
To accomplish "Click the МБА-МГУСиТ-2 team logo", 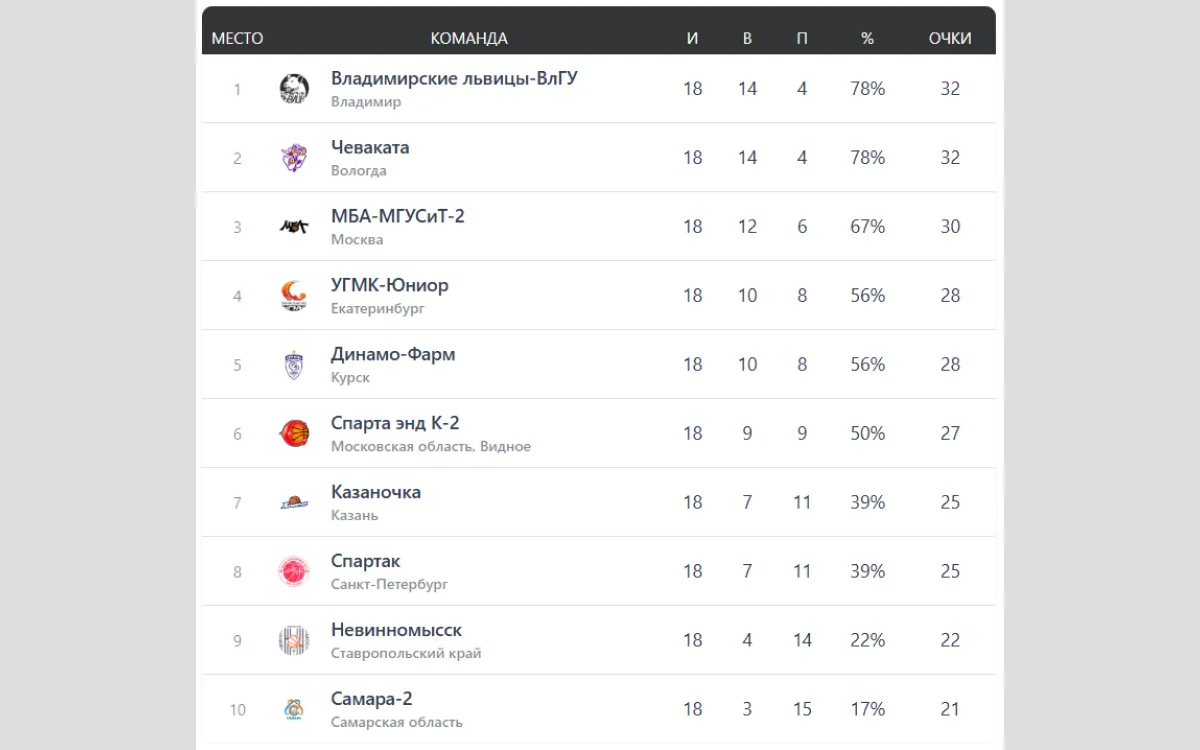I will click(294, 227).
